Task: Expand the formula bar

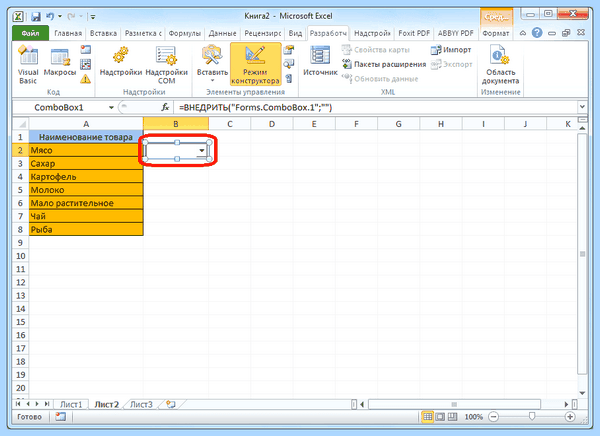Action: tap(582, 107)
